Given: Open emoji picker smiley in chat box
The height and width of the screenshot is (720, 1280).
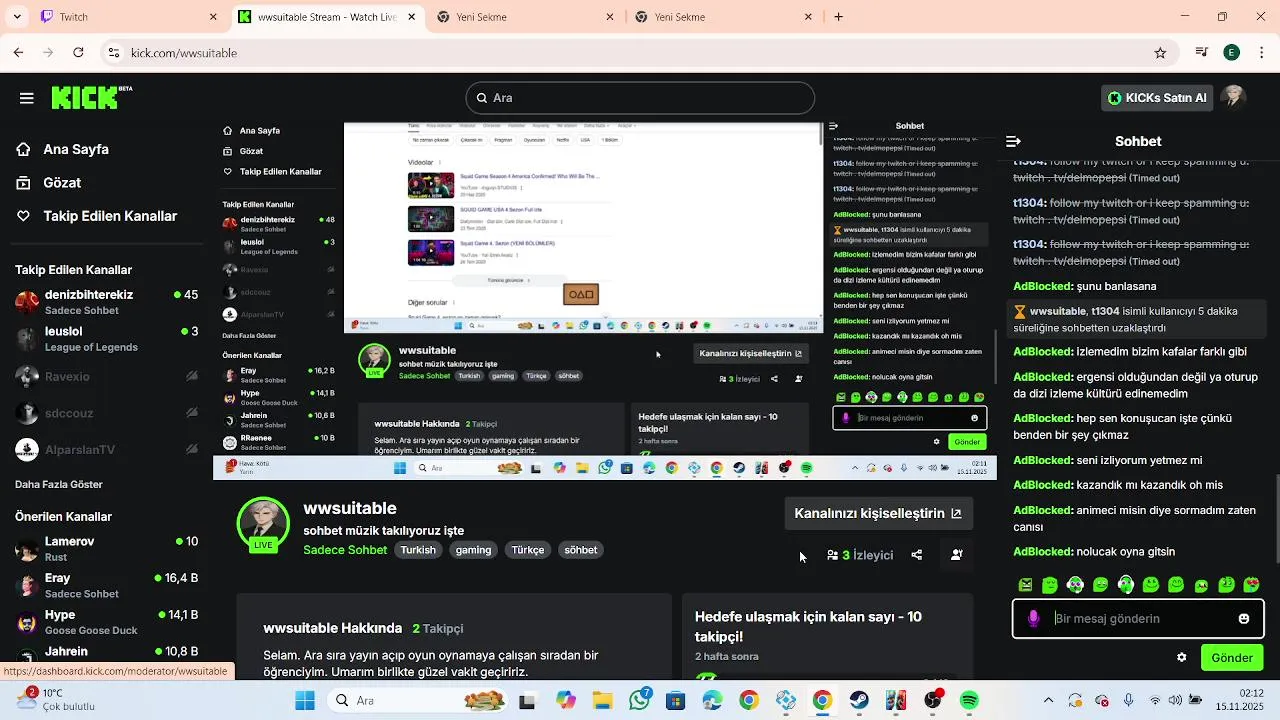Looking at the screenshot, I should (x=1244, y=619).
